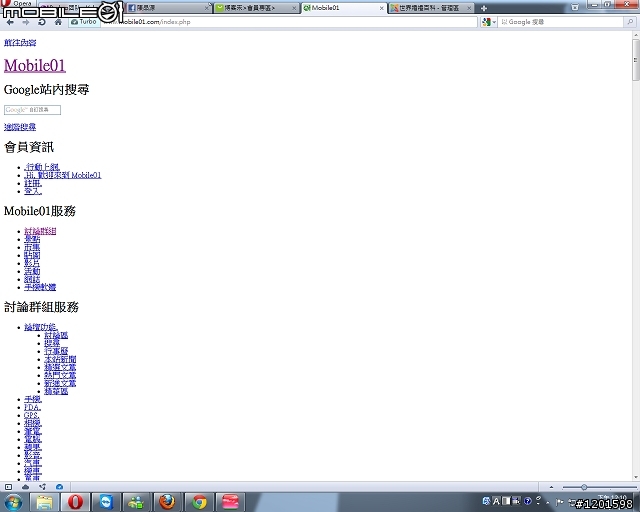Open Windows Live Messenger taskbar icon
Screen dimensions: 640x512
[x=137, y=502]
